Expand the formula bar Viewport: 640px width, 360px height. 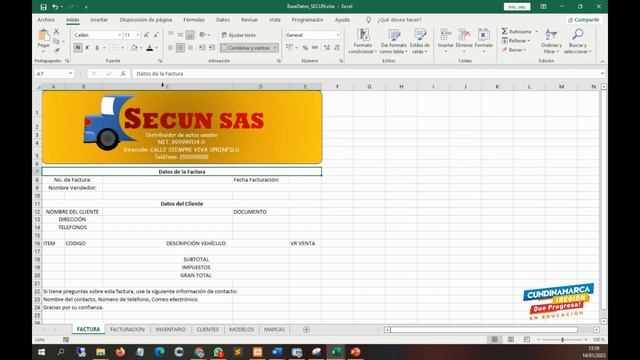point(602,73)
